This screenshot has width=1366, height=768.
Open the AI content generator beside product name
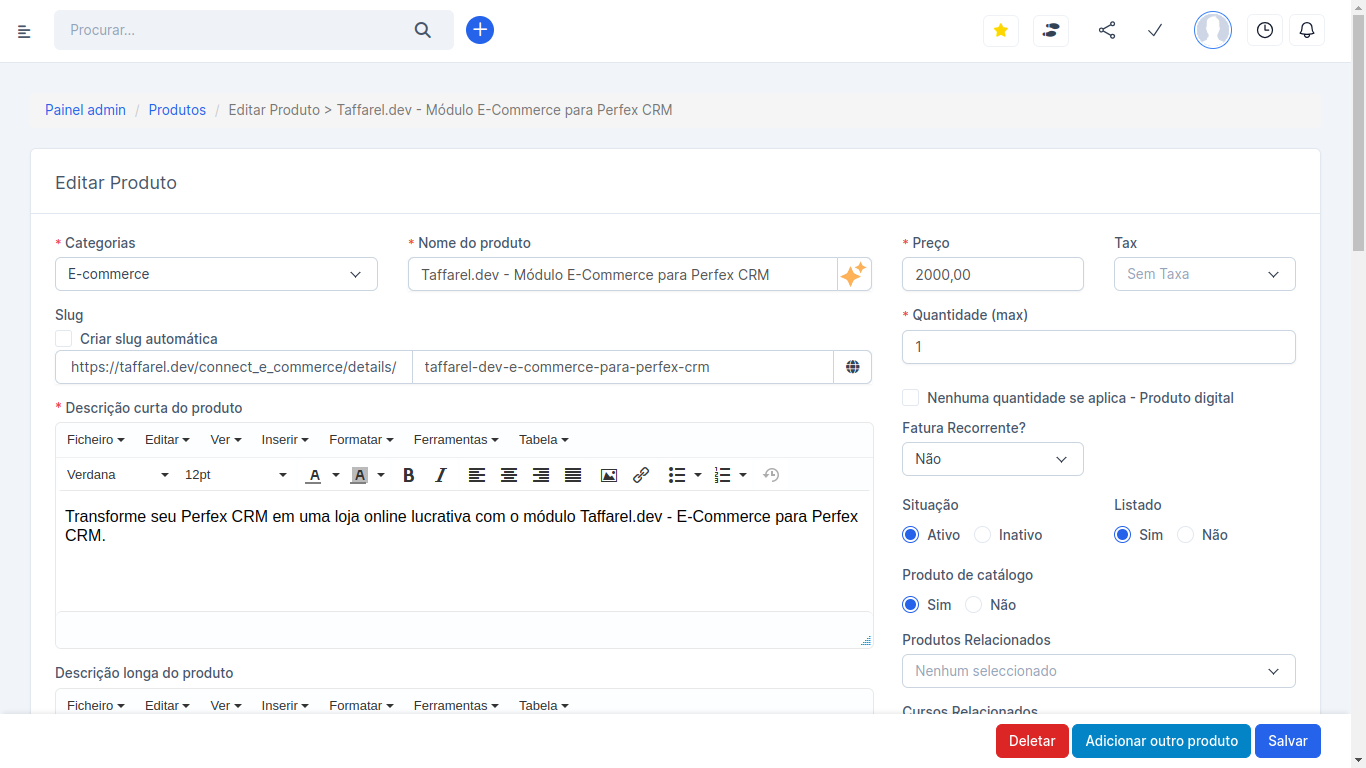click(853, 273)
